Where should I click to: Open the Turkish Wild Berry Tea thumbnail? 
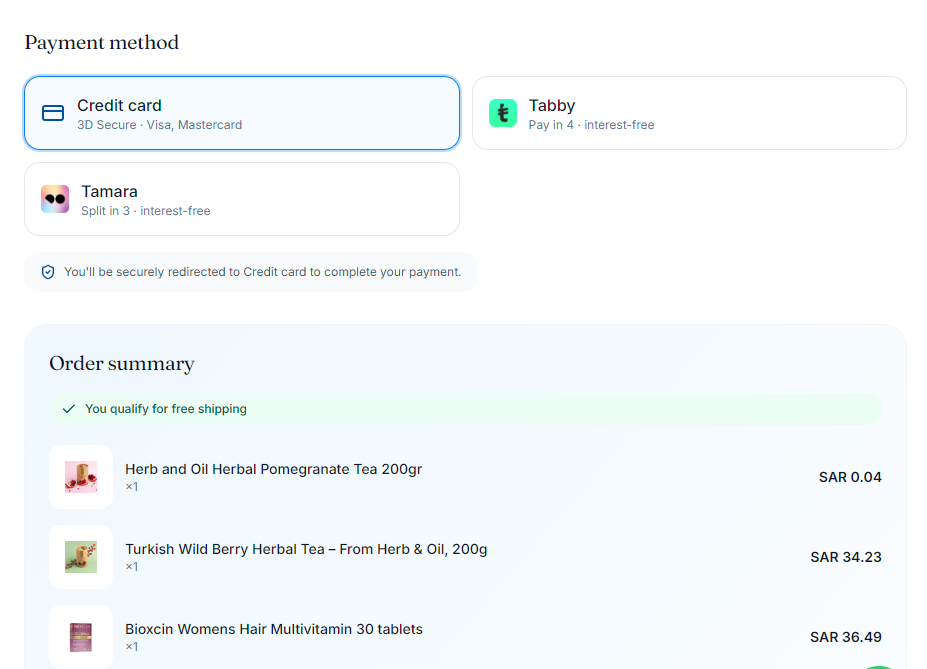click(x=81, y=557)
